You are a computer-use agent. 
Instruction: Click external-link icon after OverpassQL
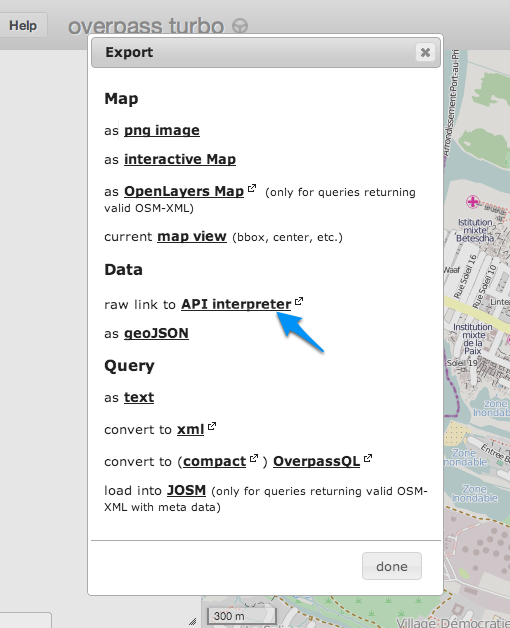(368, 458)
